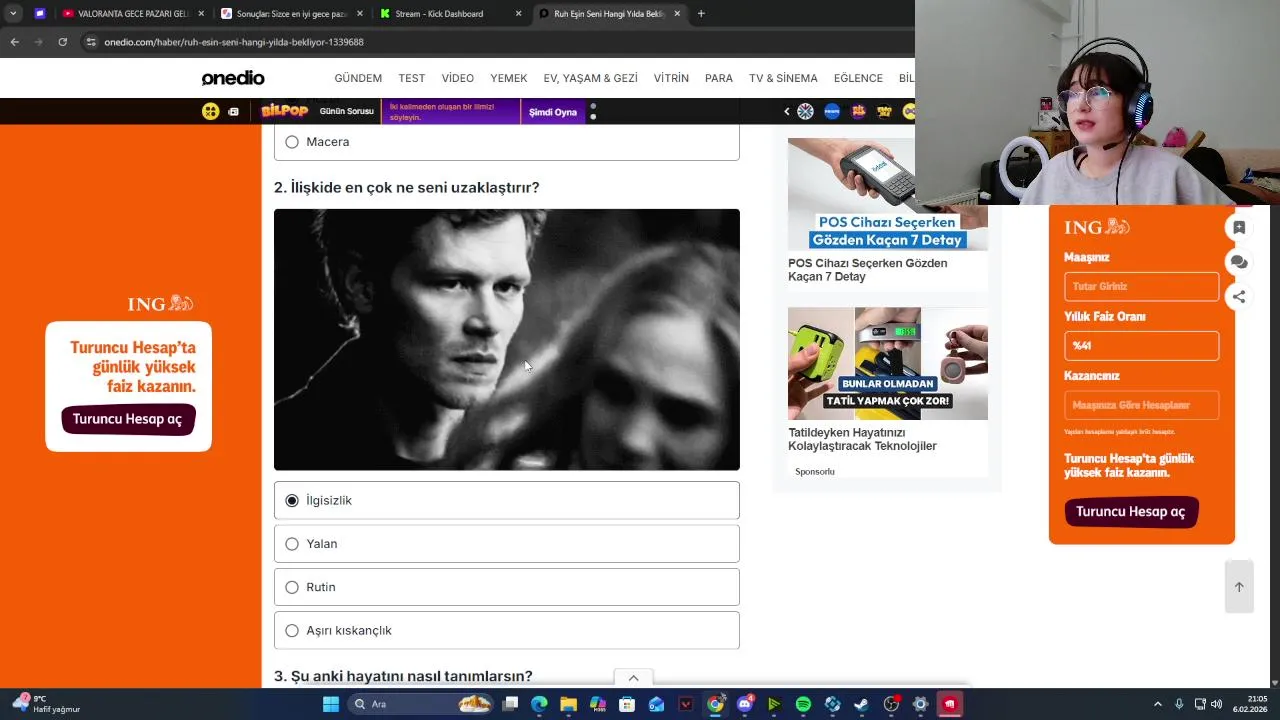The width and height of the screenshot is (1280, 720).
Task: Open the blue round game icon
Action: tap(832, 112)
